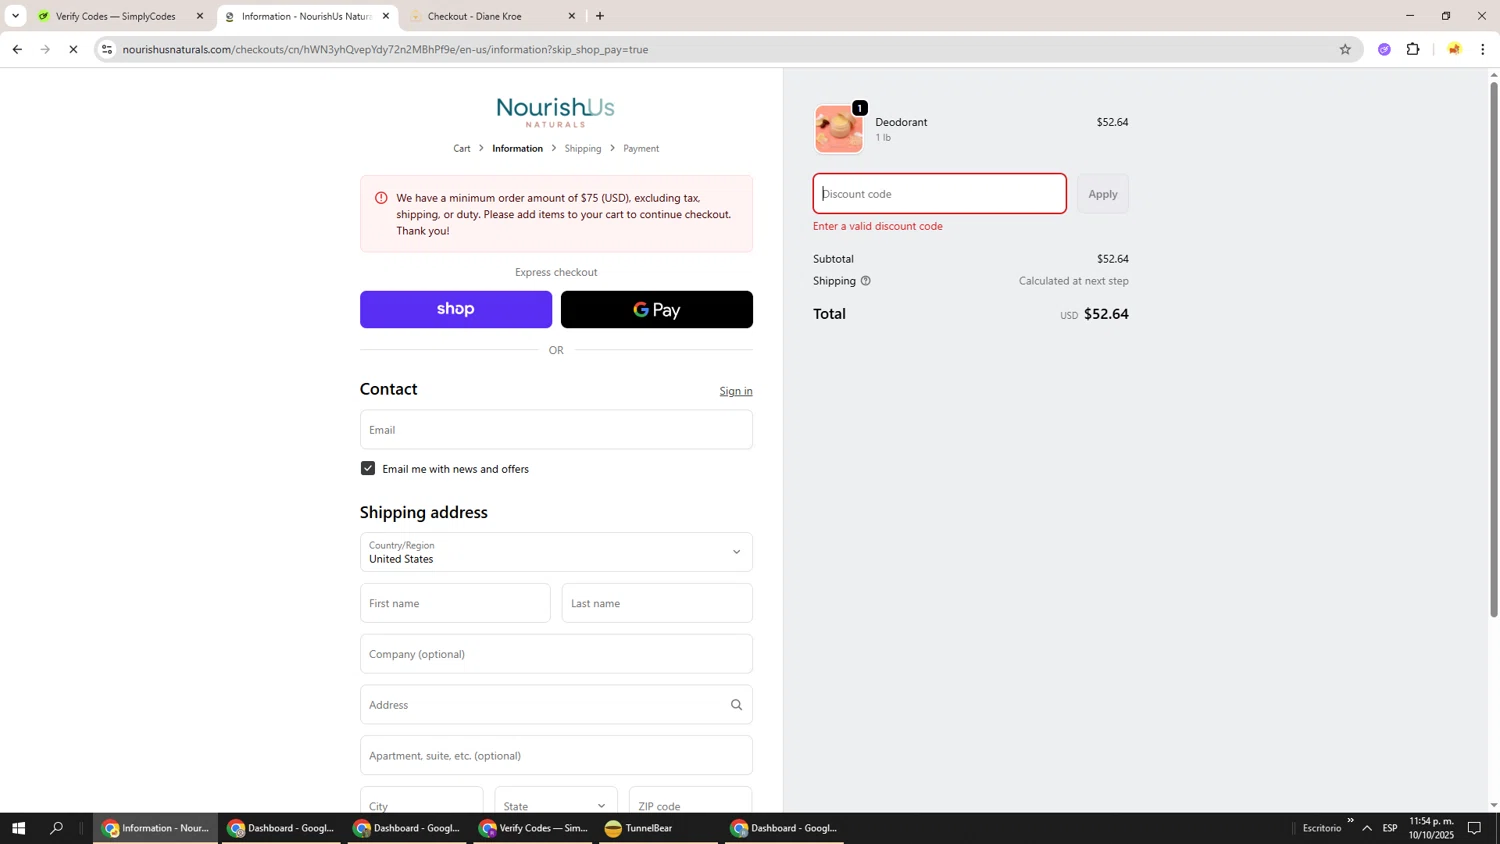The height and width of the screenshot is (844, 1500).
Task: Open Chrome three-dot menu
Action: (1483, 49)
